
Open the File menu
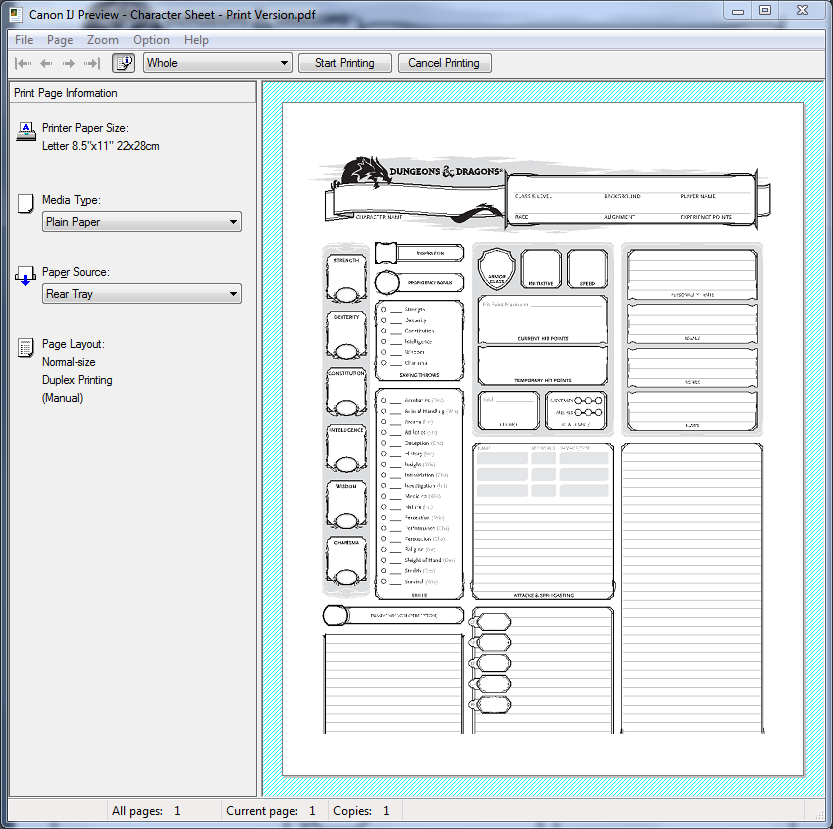tap(24, 40)
